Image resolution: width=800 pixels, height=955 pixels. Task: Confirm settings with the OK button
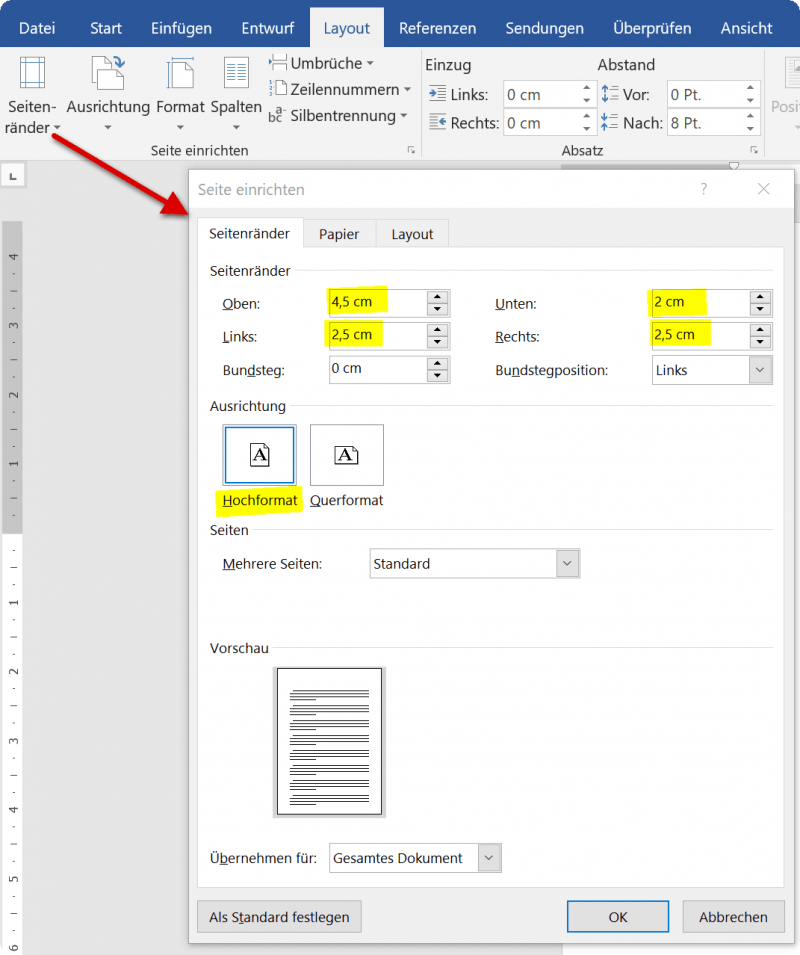[x=617, y=916]
